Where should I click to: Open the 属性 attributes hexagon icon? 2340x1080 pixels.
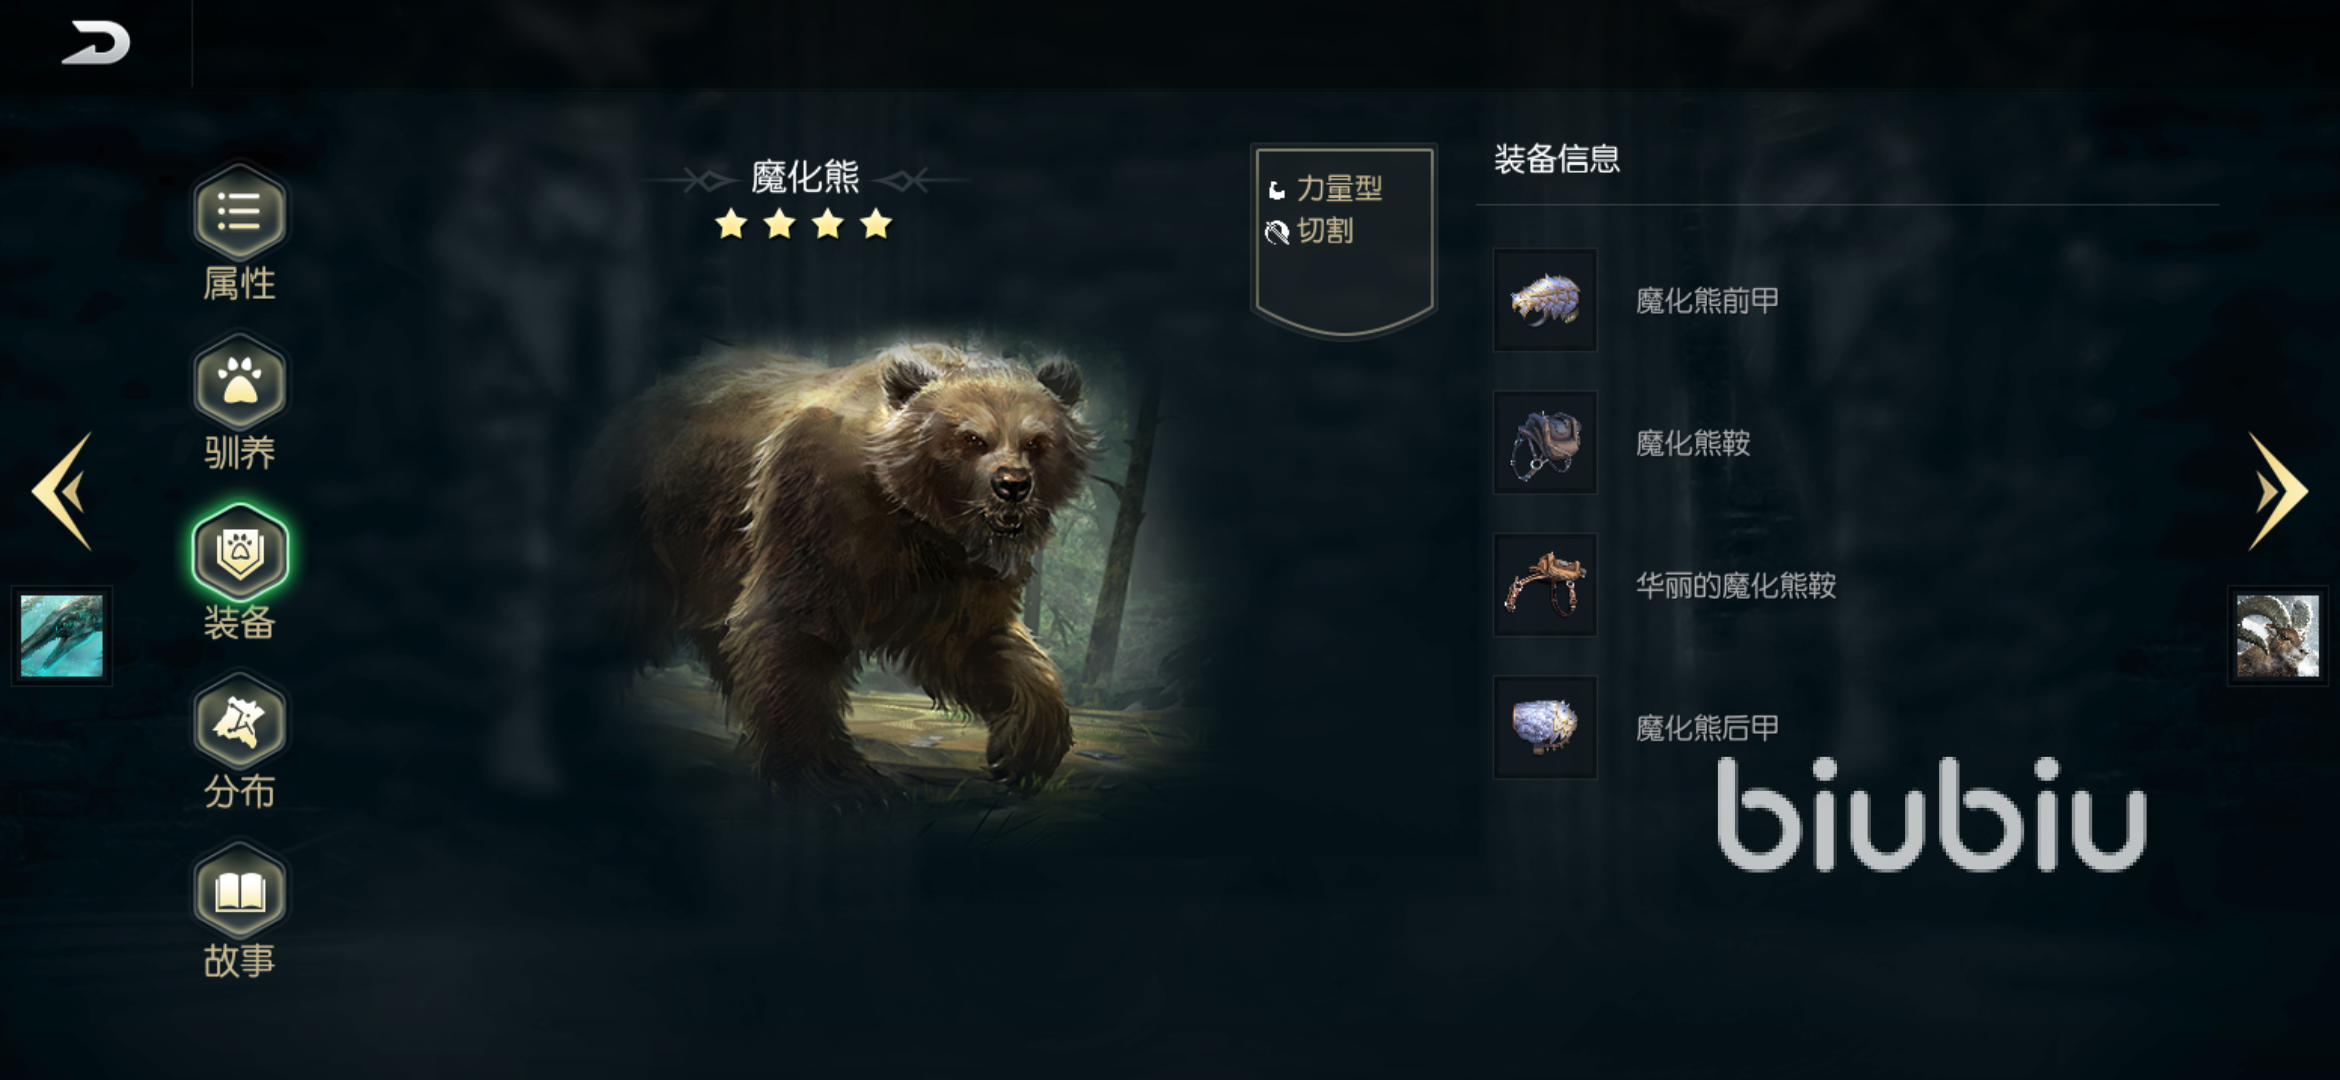pyautogui.click(x=240, y=212)
